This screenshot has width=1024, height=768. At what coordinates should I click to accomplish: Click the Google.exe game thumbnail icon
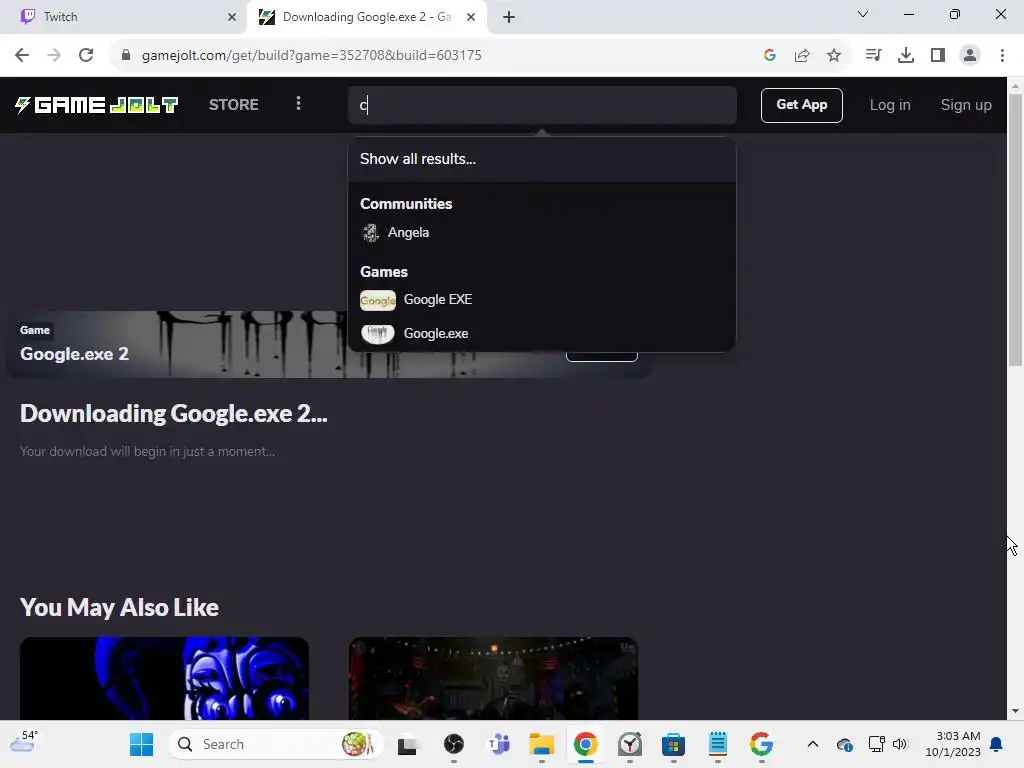(x=377, y=334)
